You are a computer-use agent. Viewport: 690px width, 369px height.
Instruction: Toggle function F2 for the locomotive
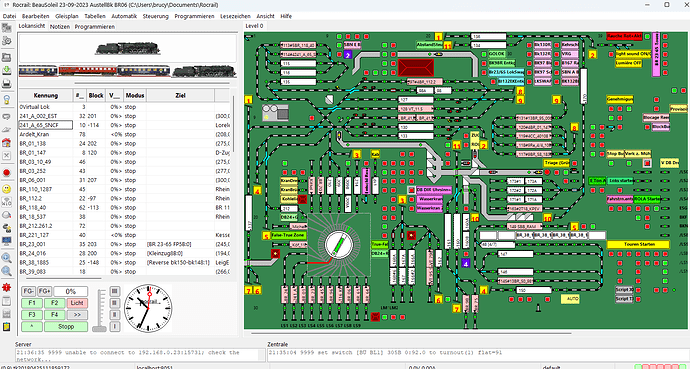(55, 303)
